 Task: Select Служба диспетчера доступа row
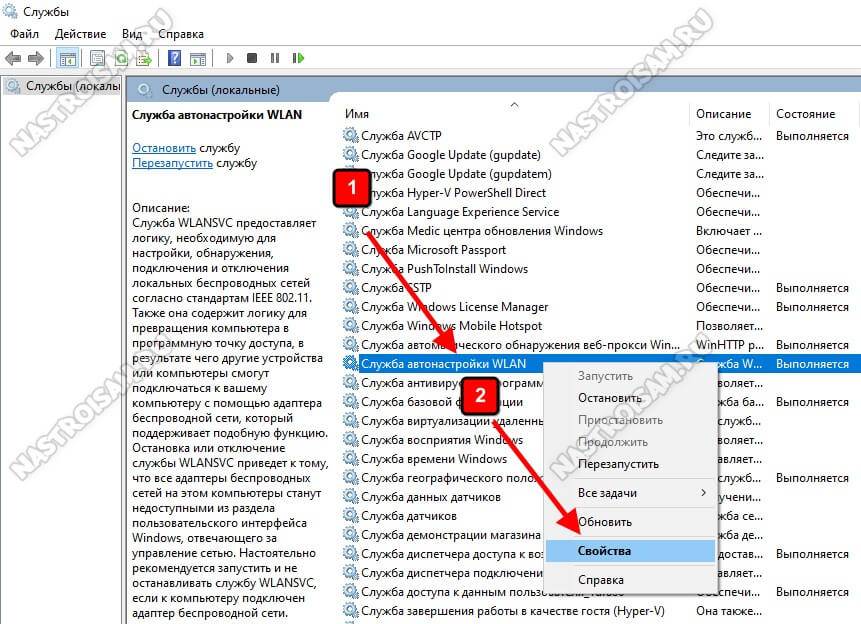(451, 554)
